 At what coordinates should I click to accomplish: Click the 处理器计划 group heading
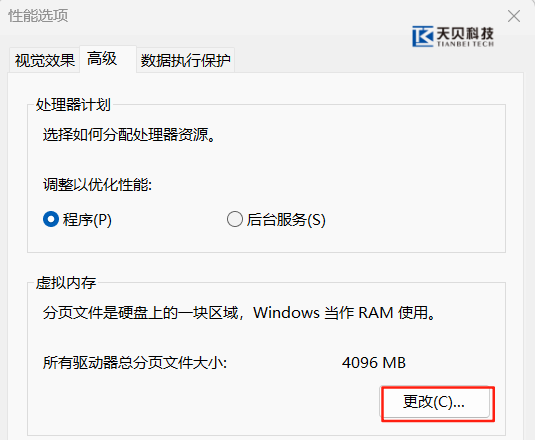point(73,104)
